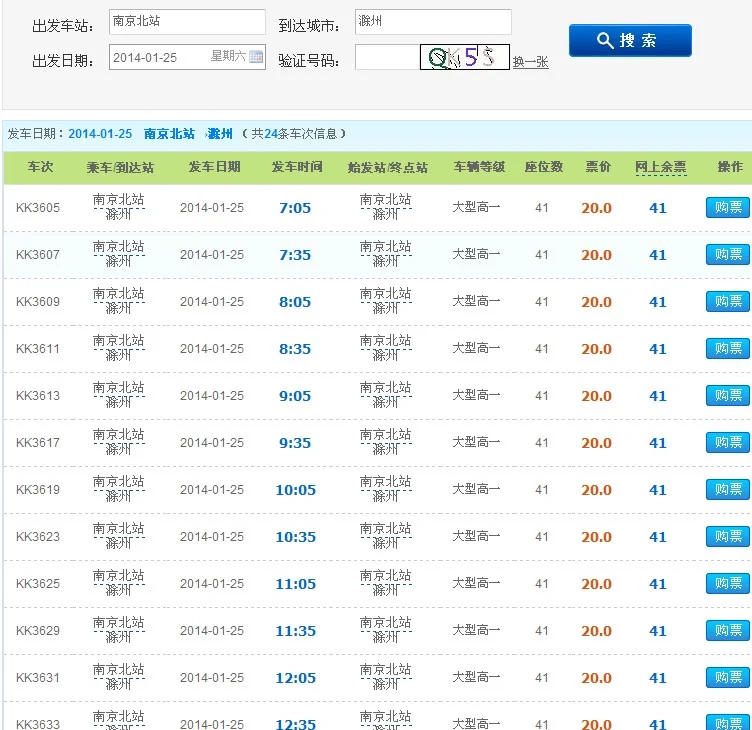Click 滁州 in the results summary bar
This screenshot has height=730, width=752.
pyautogui.click(x=220, y=133)
